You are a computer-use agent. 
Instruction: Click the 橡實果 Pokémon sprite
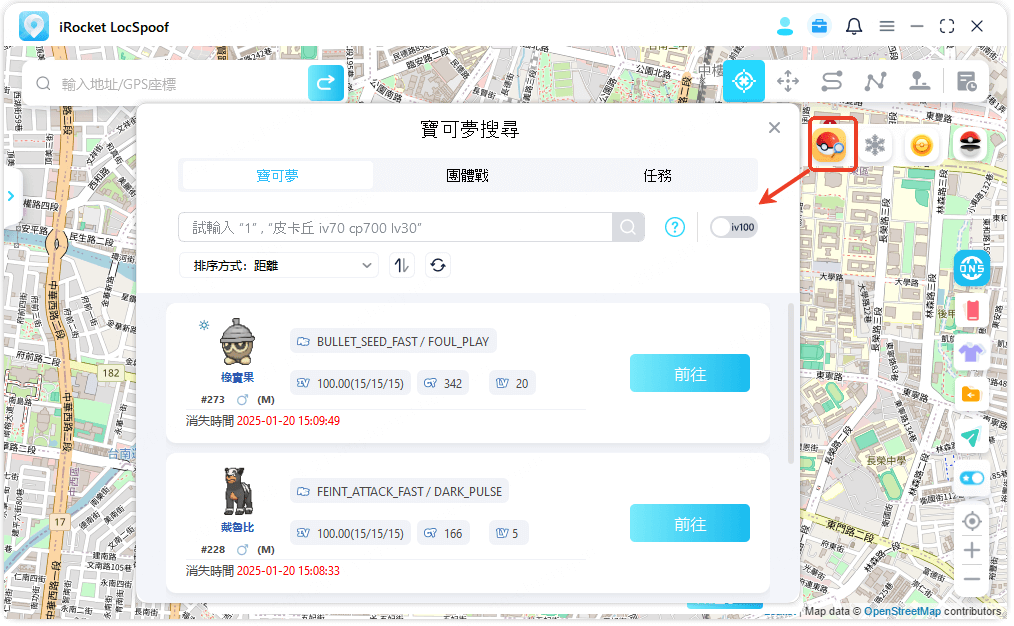click(x=237, y=342)
